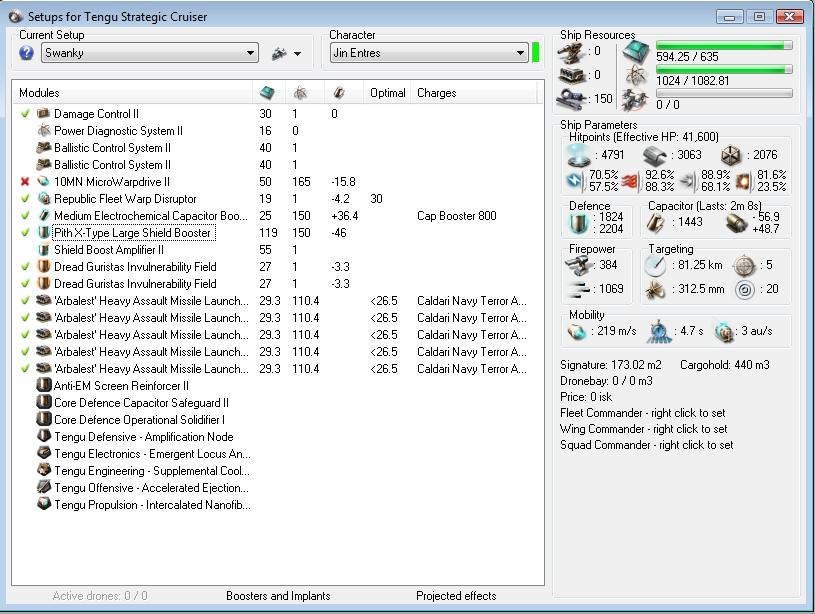Screen dimensions: 815x614
Task: Toggle the Damage Control II active checkmark
Action: pos(25,113)
